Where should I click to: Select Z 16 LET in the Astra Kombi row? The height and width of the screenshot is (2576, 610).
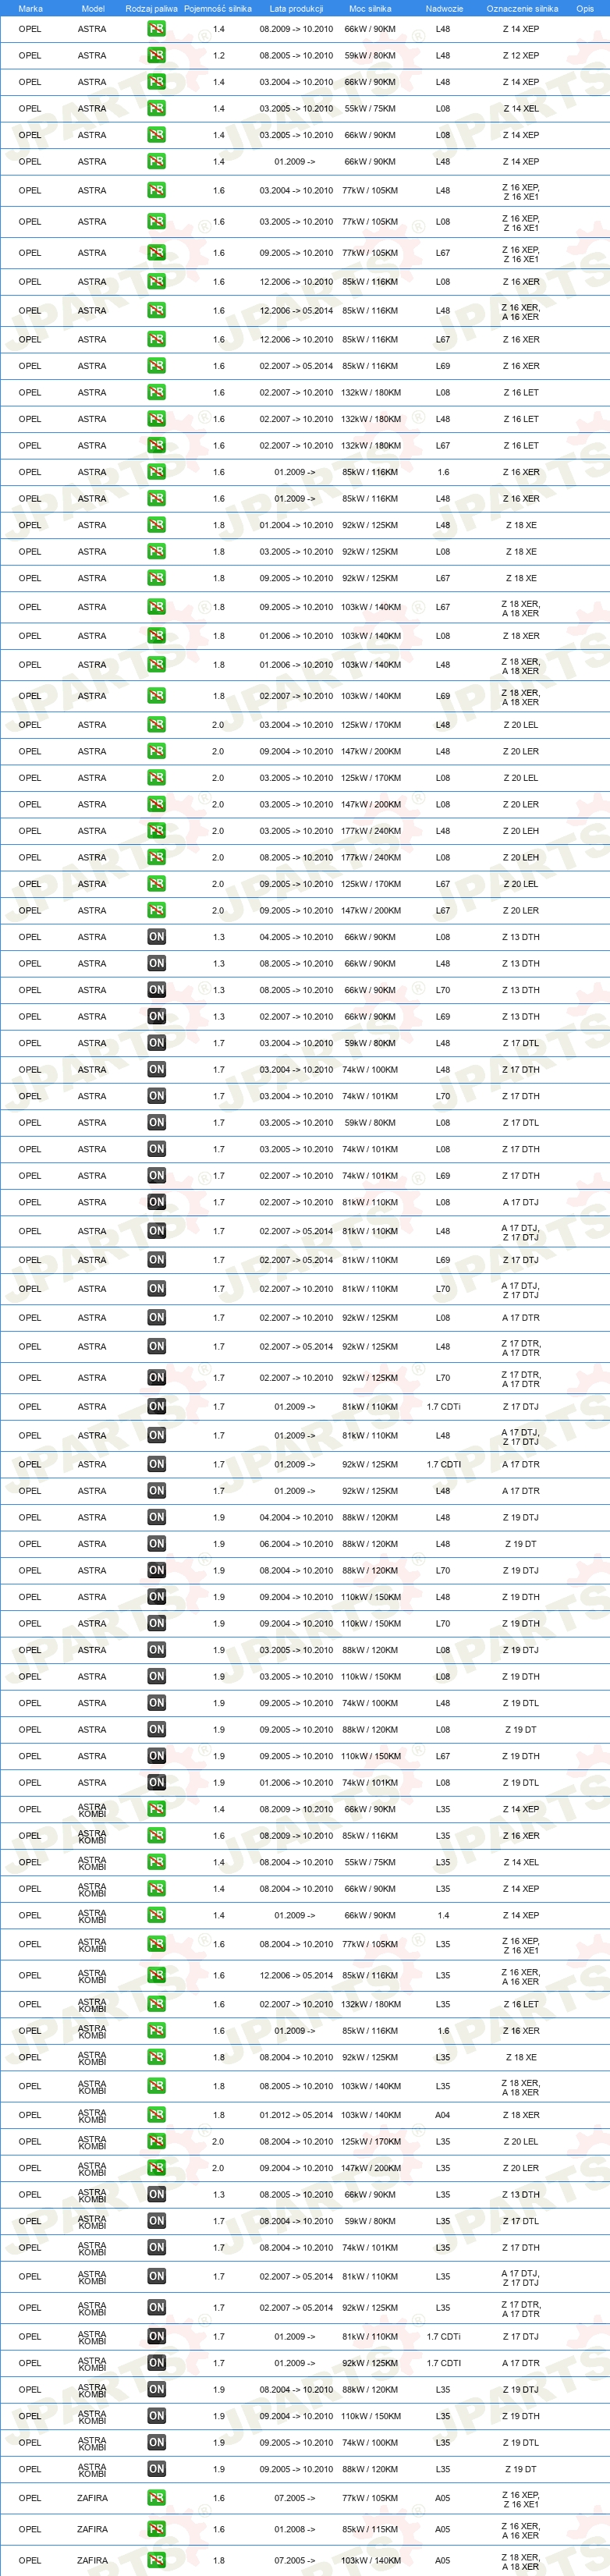point(521,2004)
